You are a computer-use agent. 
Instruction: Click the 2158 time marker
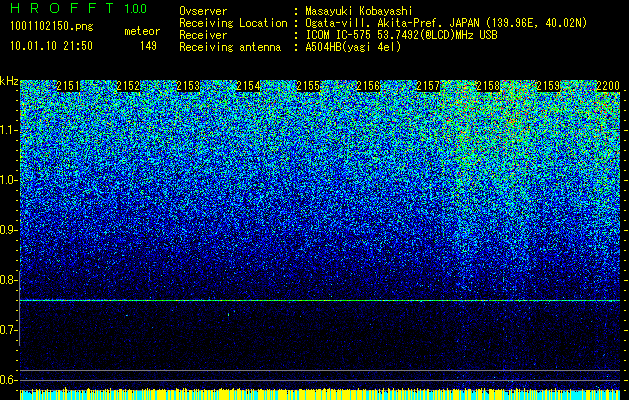pyautogui.click(x=488, y=86)
